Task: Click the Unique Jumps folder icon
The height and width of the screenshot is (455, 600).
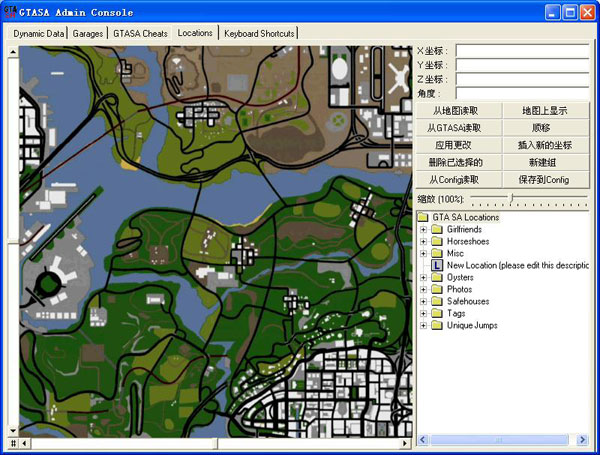Action: (437, 326)
